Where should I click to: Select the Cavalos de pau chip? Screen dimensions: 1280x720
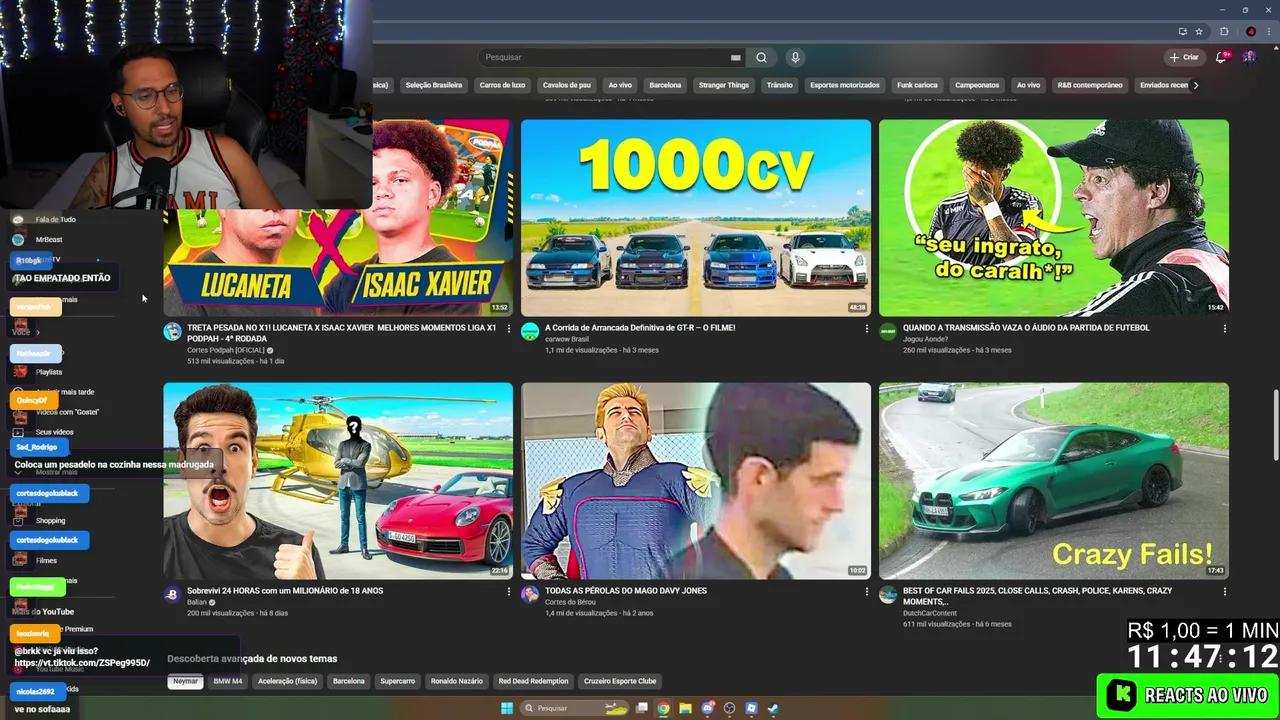[x=567, y=85]
